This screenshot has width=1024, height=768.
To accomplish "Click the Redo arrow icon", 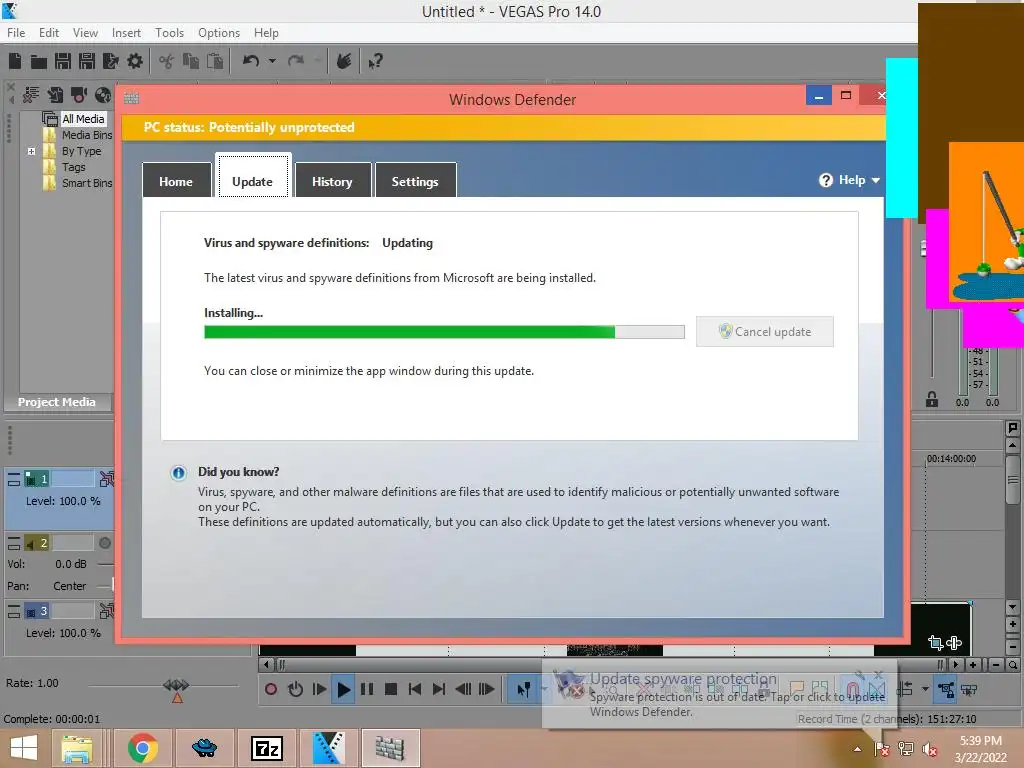I will [x=296, y=61].
